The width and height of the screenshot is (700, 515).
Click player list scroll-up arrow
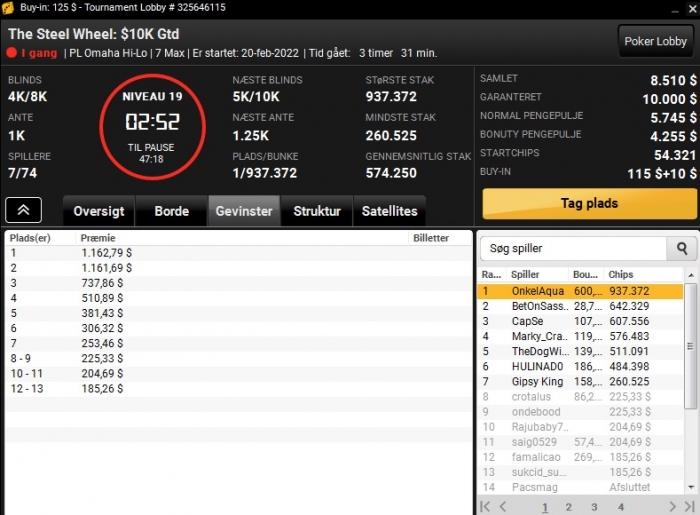point(691,275)
